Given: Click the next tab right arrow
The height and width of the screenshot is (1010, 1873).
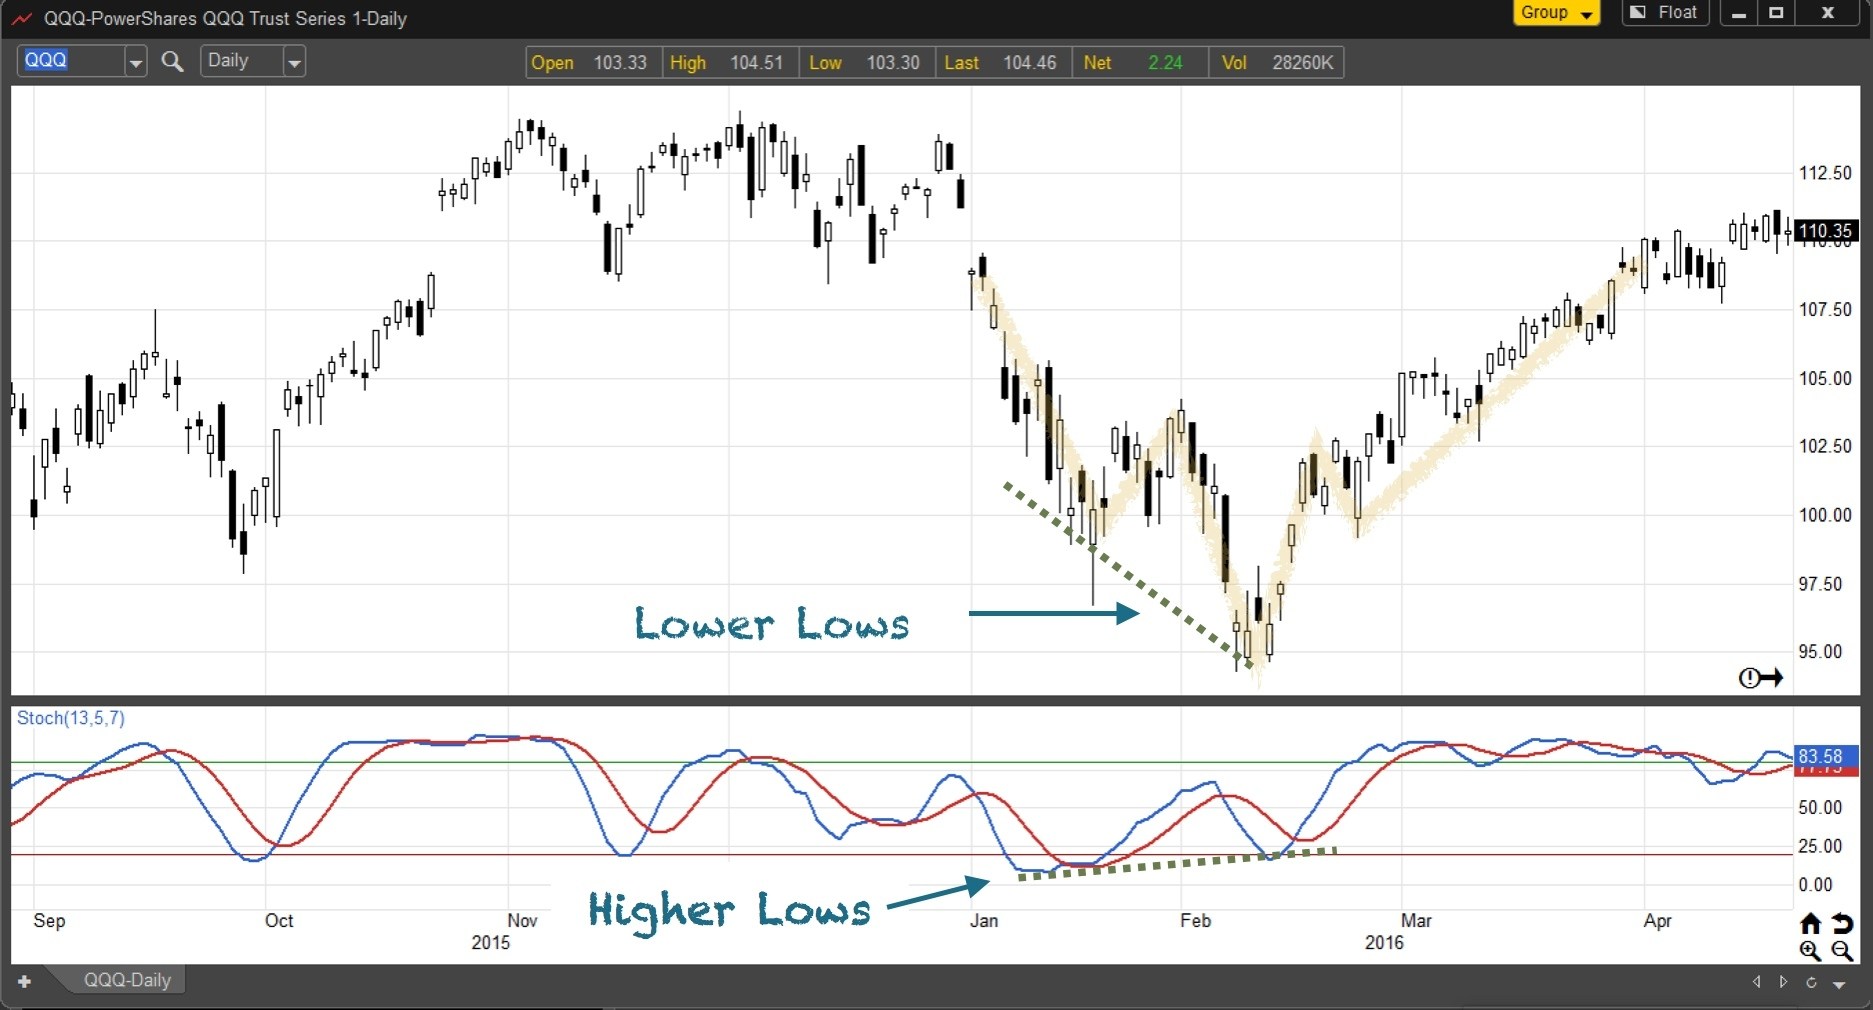Looking at the screenshot, I should pyautogui.click(x=1783, y=982).
